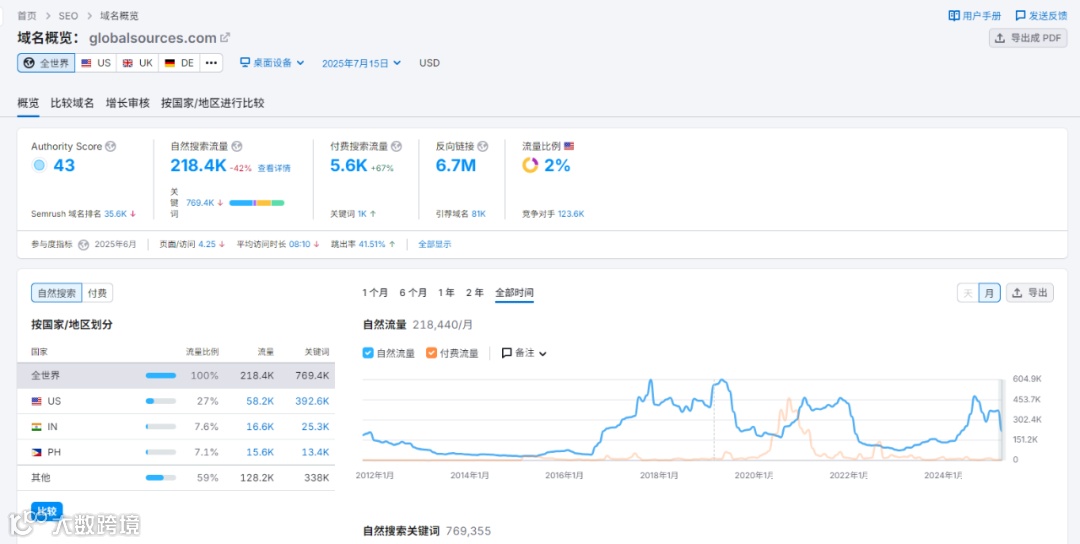Viewport: 1080px width, 544px height.
Task: Switch to 比较域名 tab
Action: 72,103
